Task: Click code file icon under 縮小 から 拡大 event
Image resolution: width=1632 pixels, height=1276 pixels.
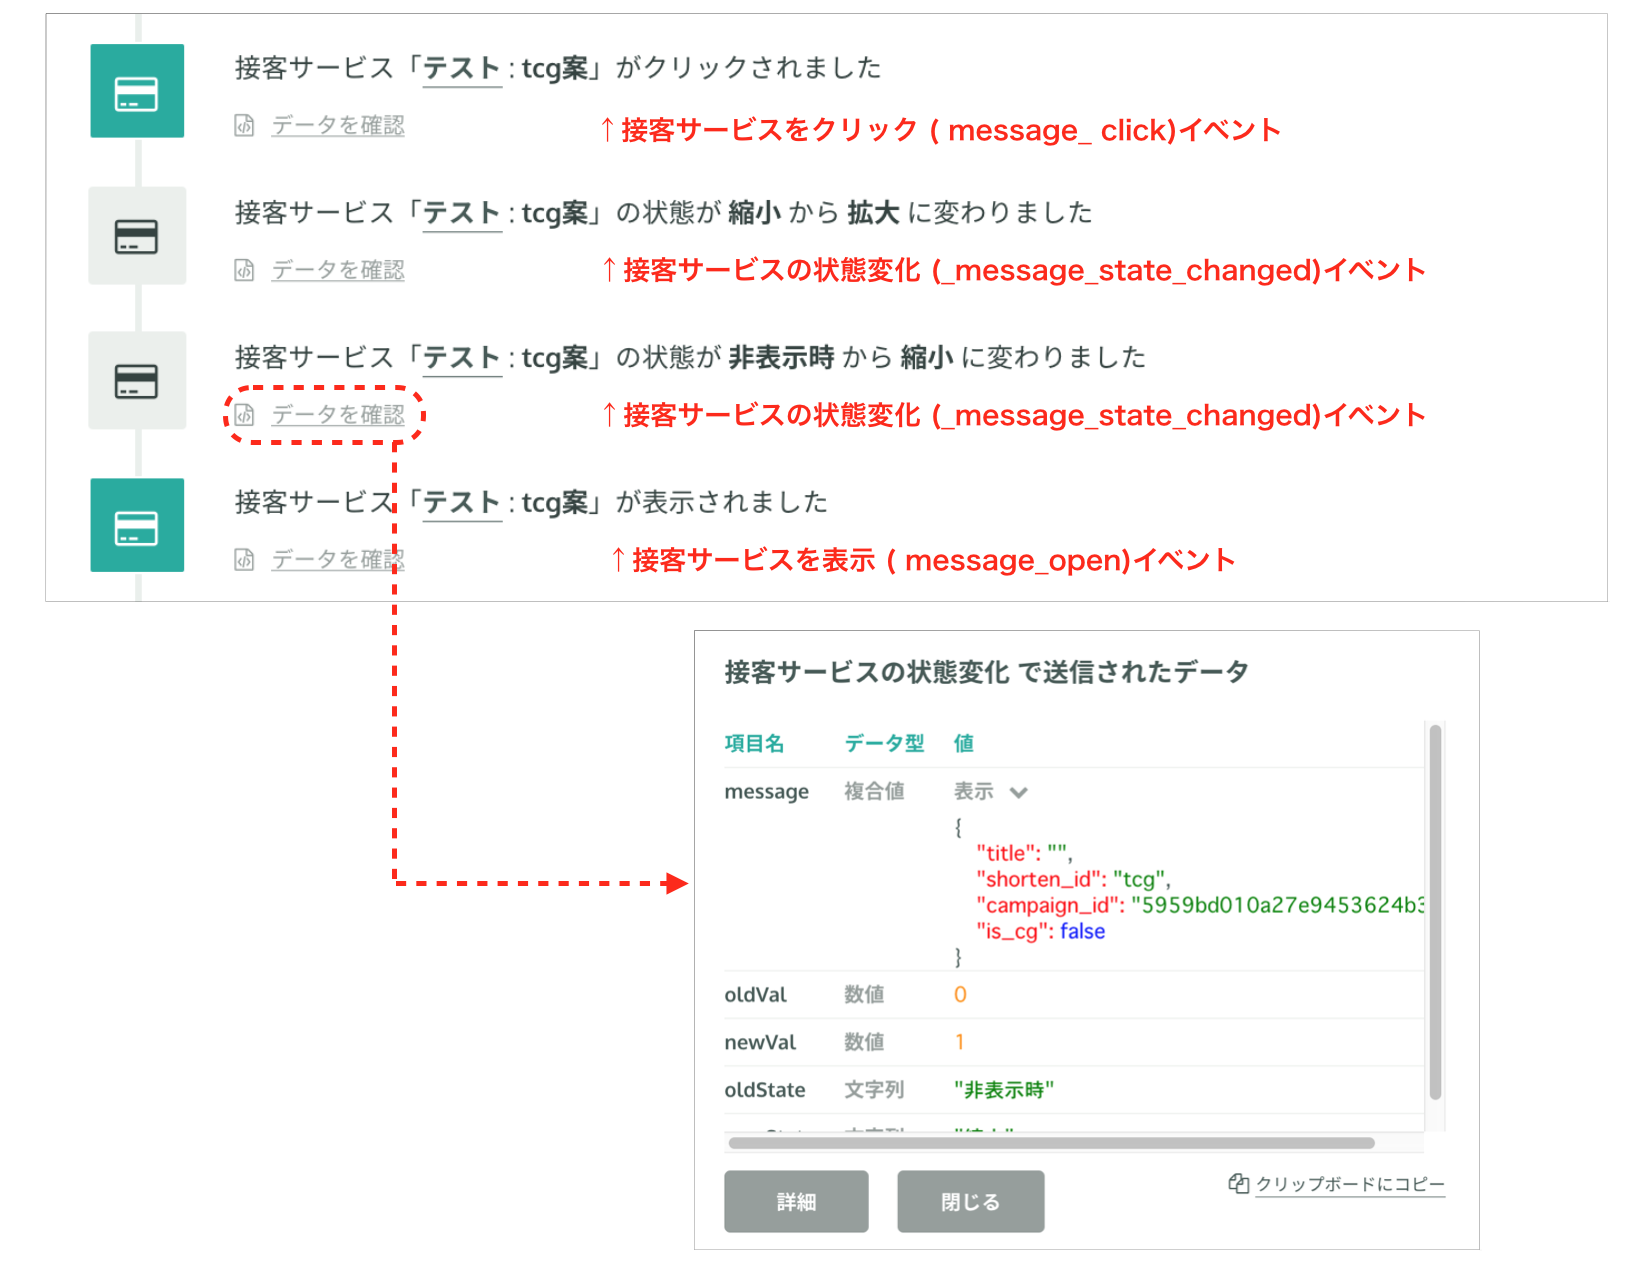Action: click(x=244, y=270)
